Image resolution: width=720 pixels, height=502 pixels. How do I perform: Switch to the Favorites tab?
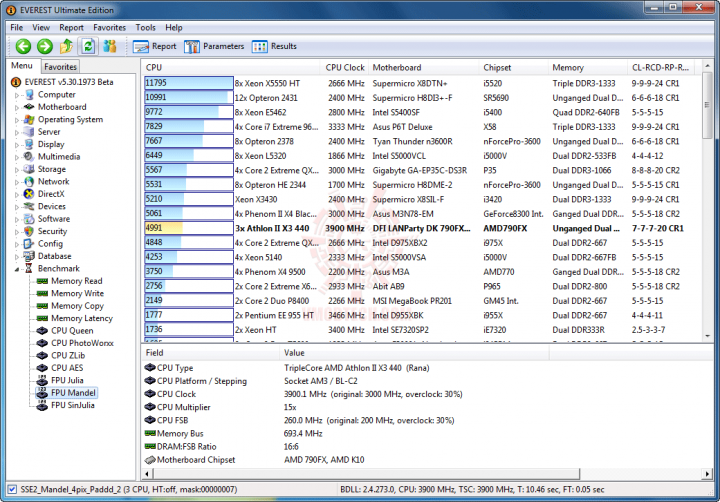click(x=60, y=67)
